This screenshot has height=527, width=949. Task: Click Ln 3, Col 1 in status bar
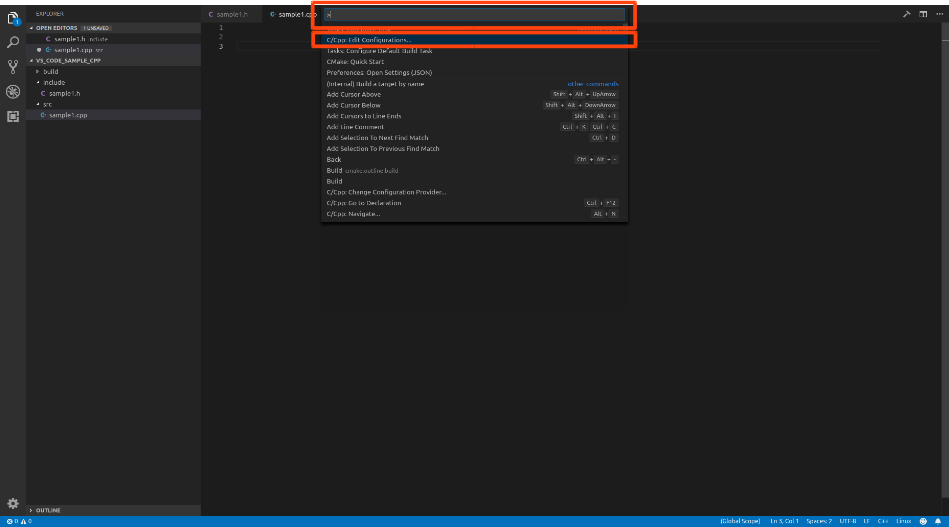784,521
